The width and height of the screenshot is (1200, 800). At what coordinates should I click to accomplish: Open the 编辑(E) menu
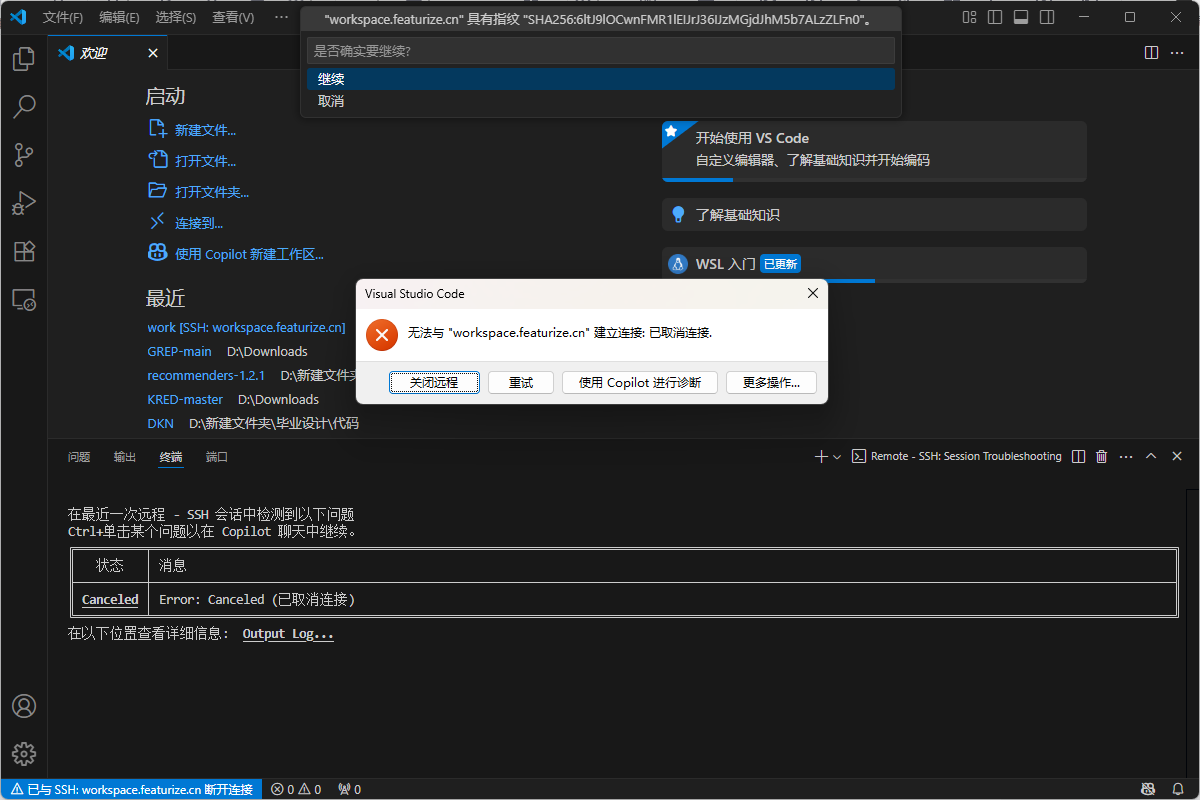point(119,17)
